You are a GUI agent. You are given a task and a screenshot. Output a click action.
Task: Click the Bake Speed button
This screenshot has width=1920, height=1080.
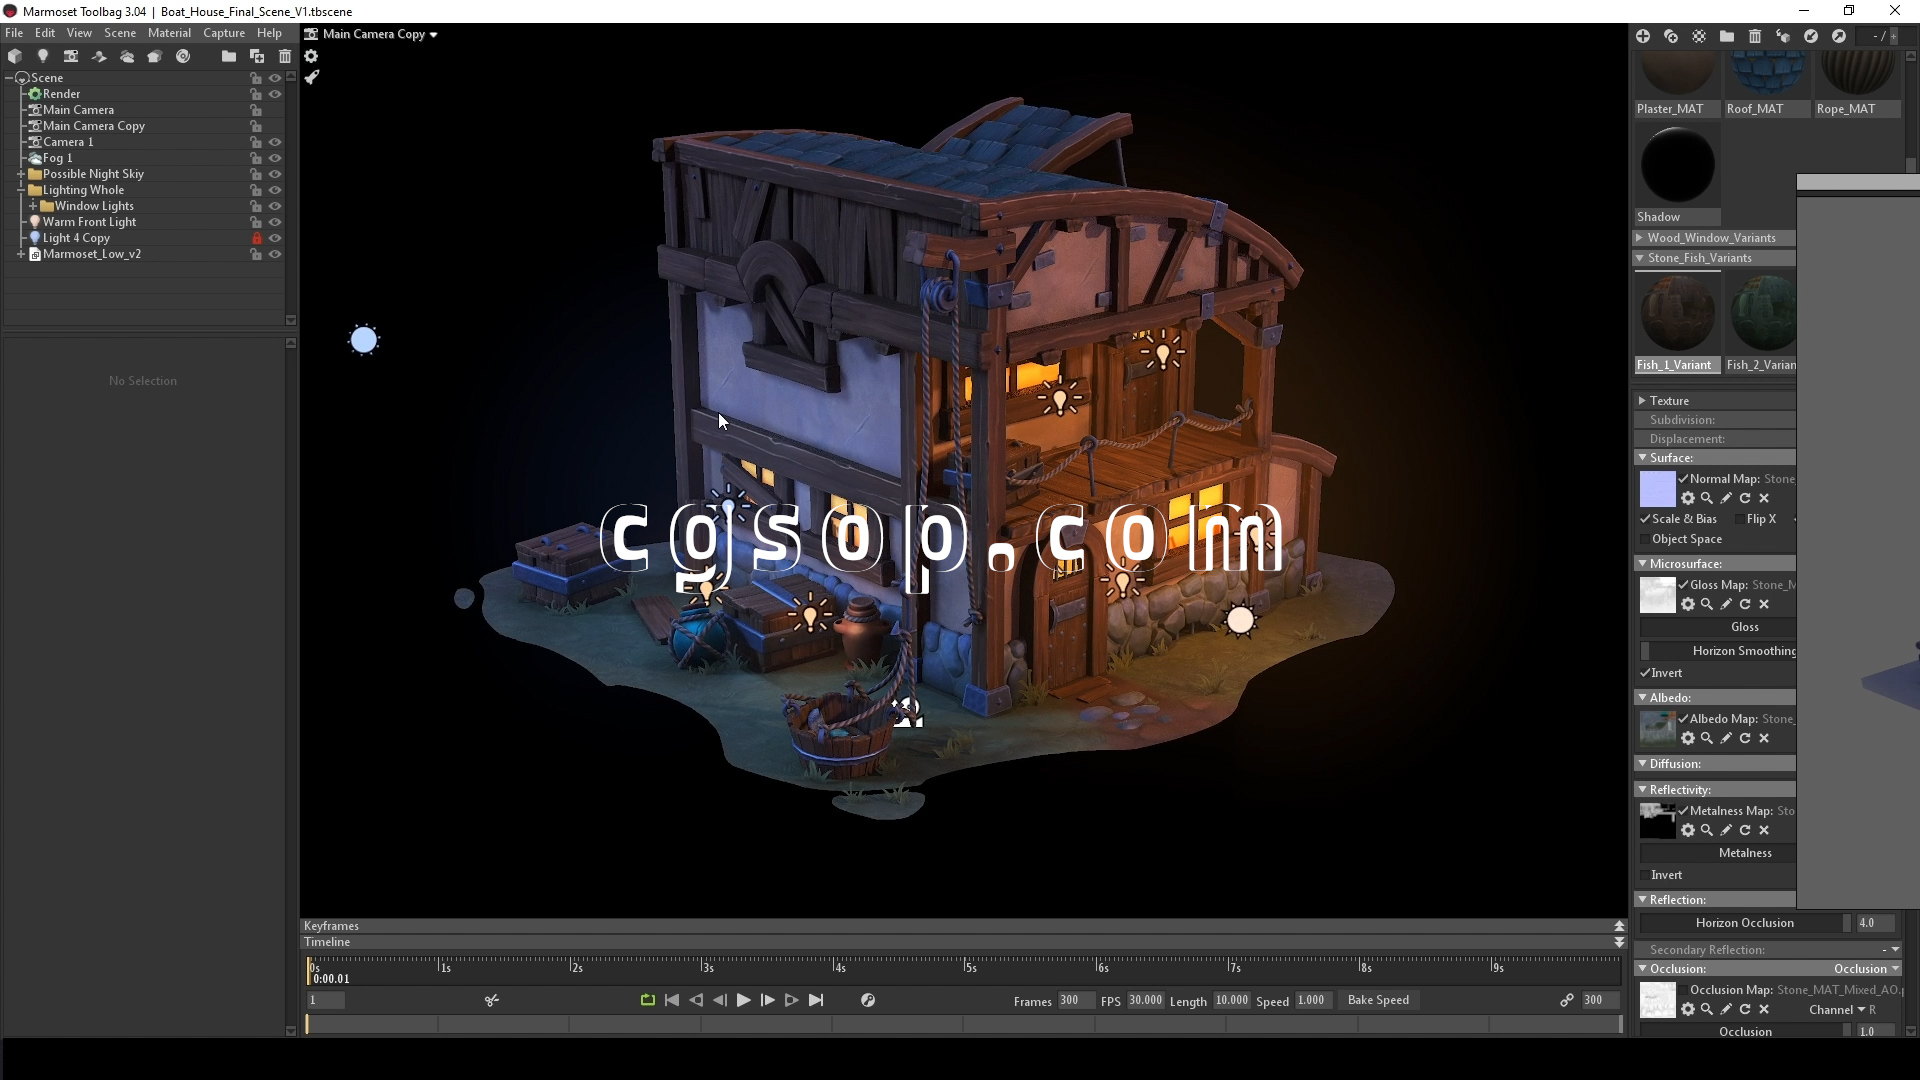pos(1378,1000)
